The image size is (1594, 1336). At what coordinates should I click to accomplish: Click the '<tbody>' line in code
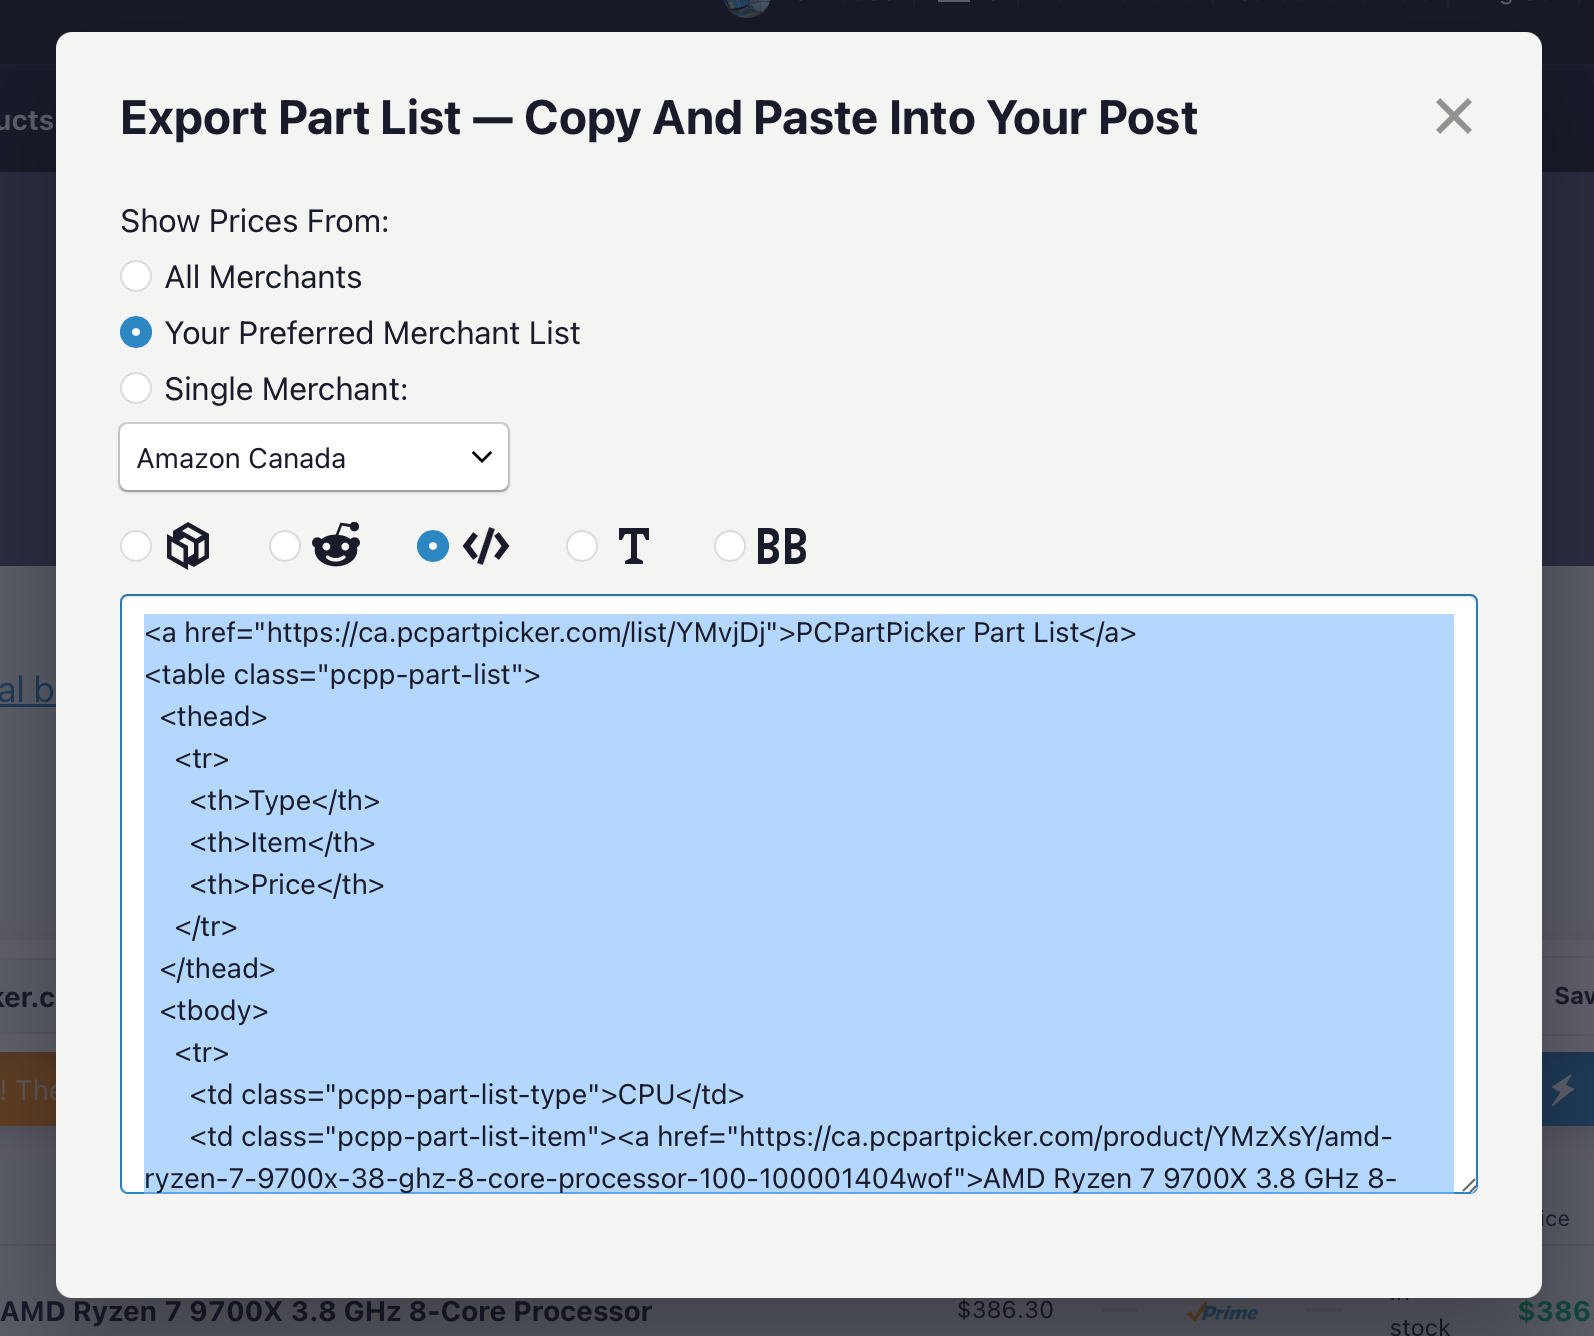point(214,1011)
